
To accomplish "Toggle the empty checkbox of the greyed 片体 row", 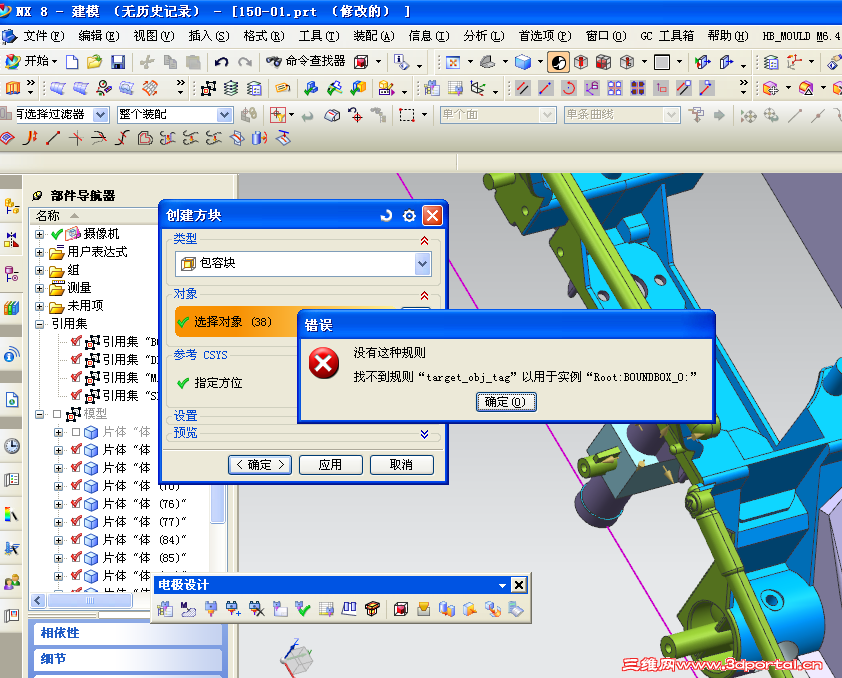I will (x=76, y=432).
